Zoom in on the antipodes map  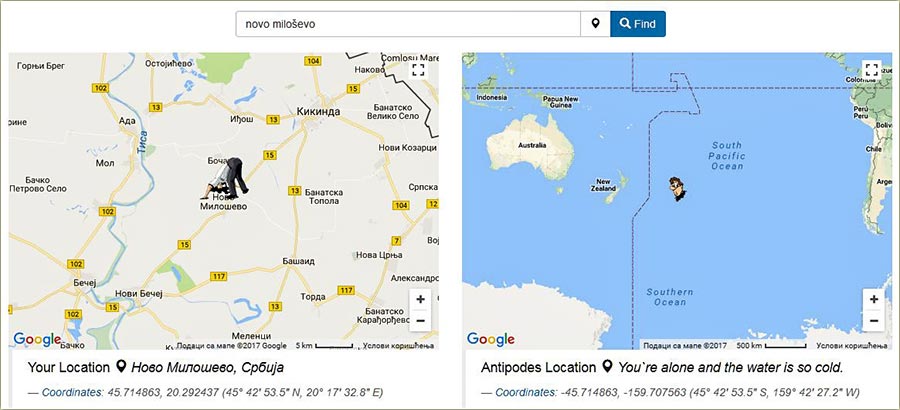pyautogui.click(x=874, y=299)
